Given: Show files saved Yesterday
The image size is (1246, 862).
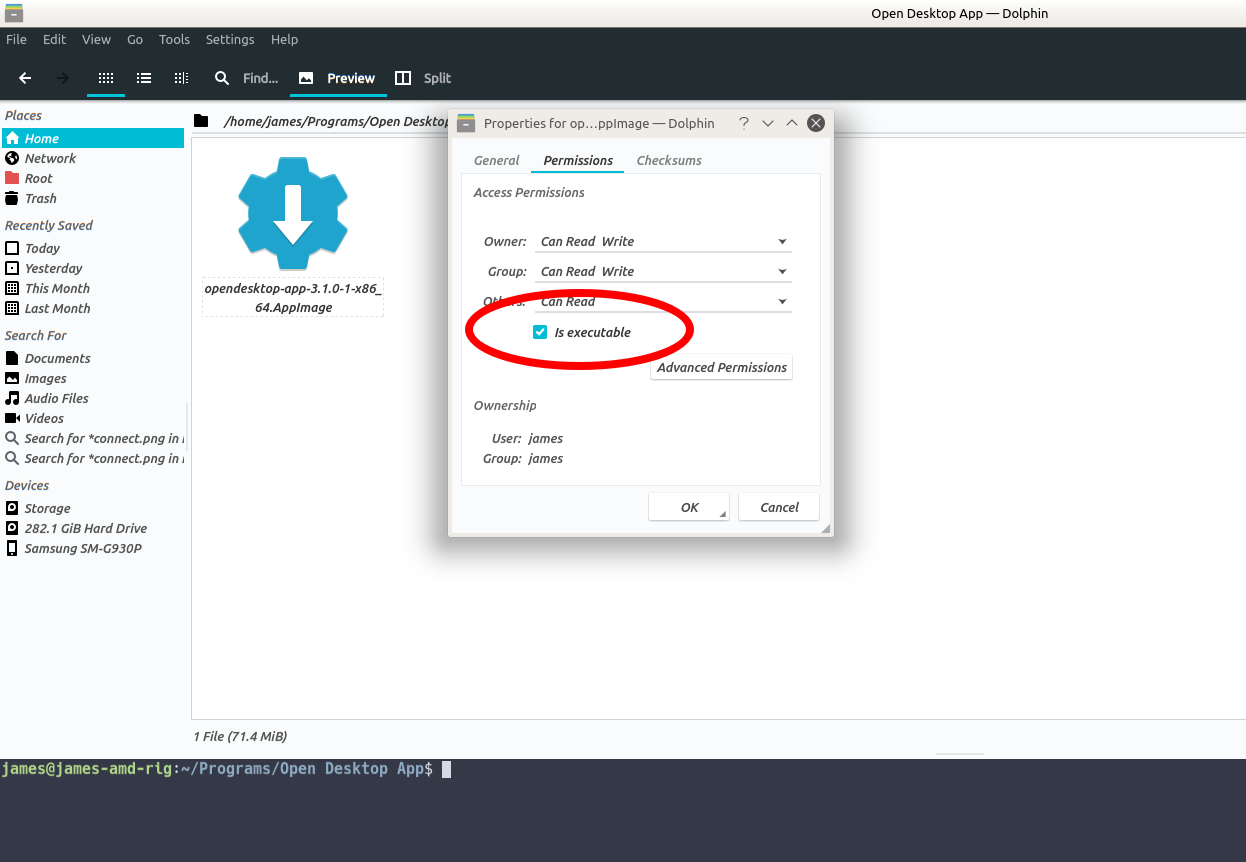Looking at the screenshot, I should [93, 268].
